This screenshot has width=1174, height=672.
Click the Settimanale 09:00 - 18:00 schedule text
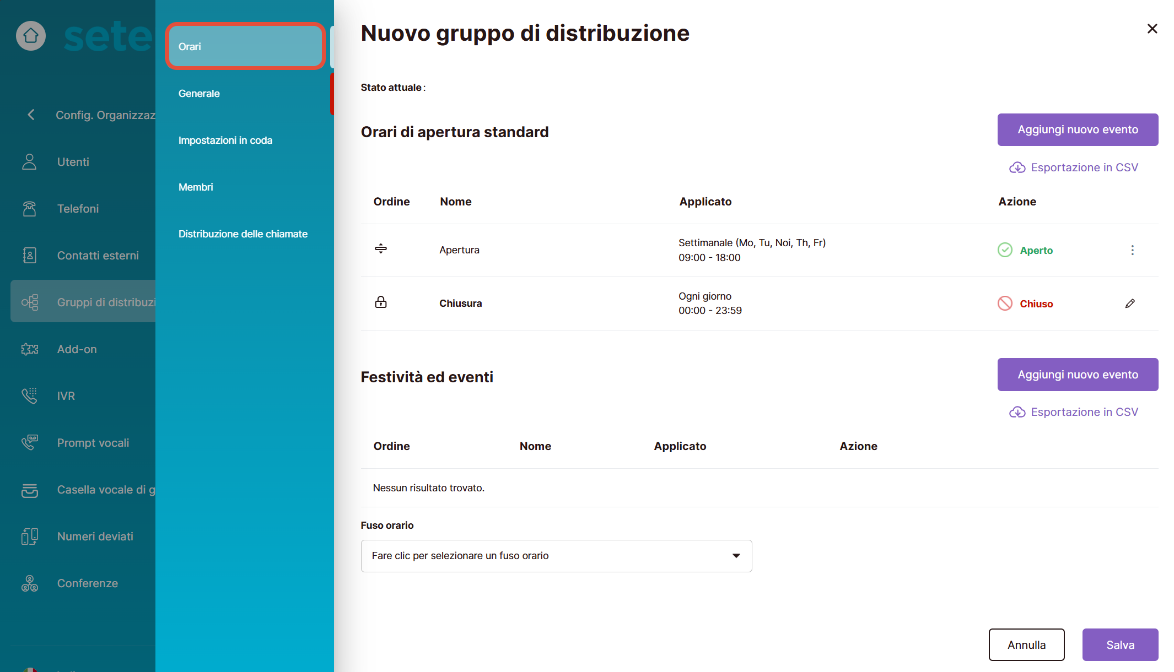point(752,250)
